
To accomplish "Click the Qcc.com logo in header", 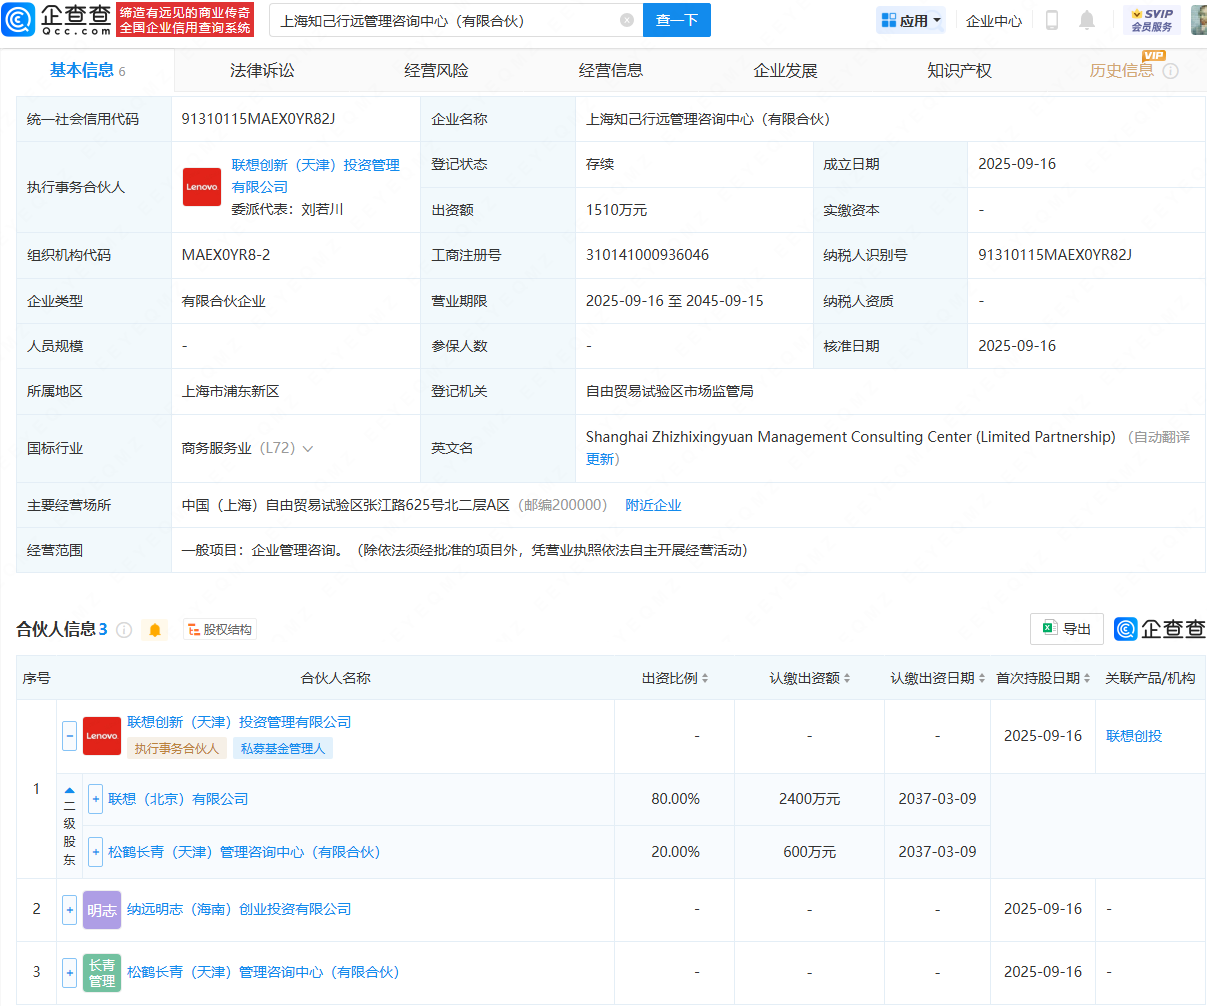I will click(57, 19).
